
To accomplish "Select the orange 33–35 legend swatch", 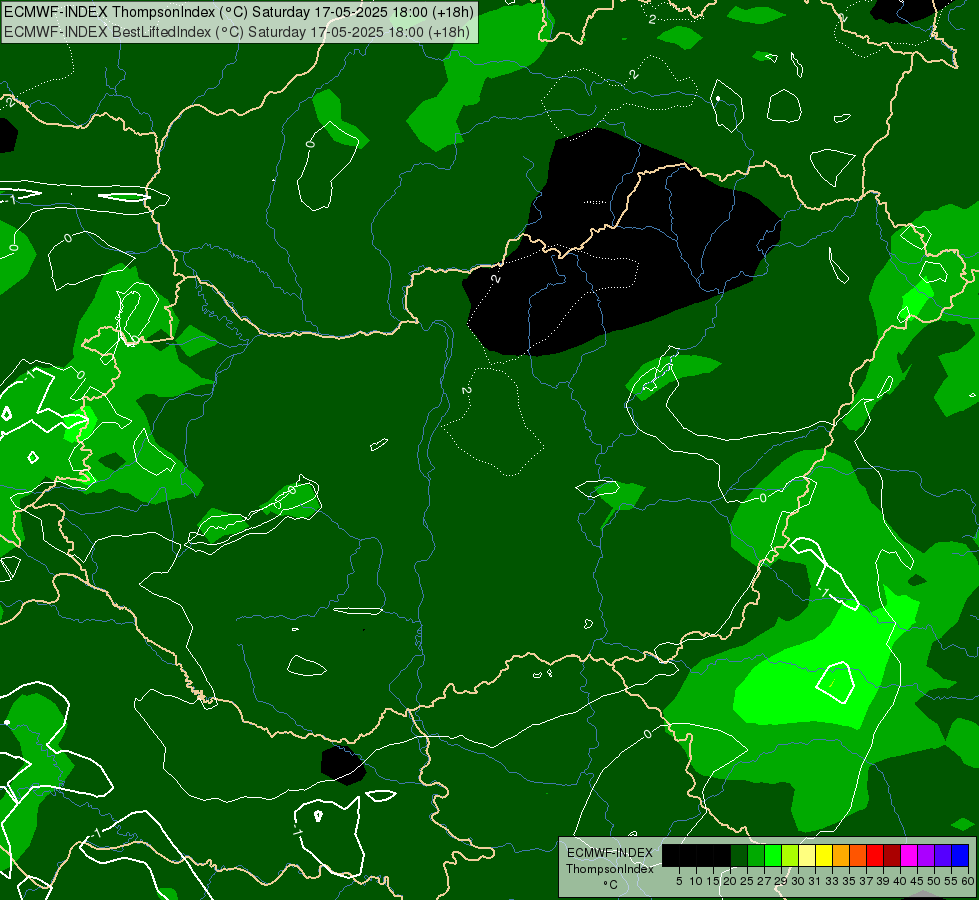I will coord(841,855).
